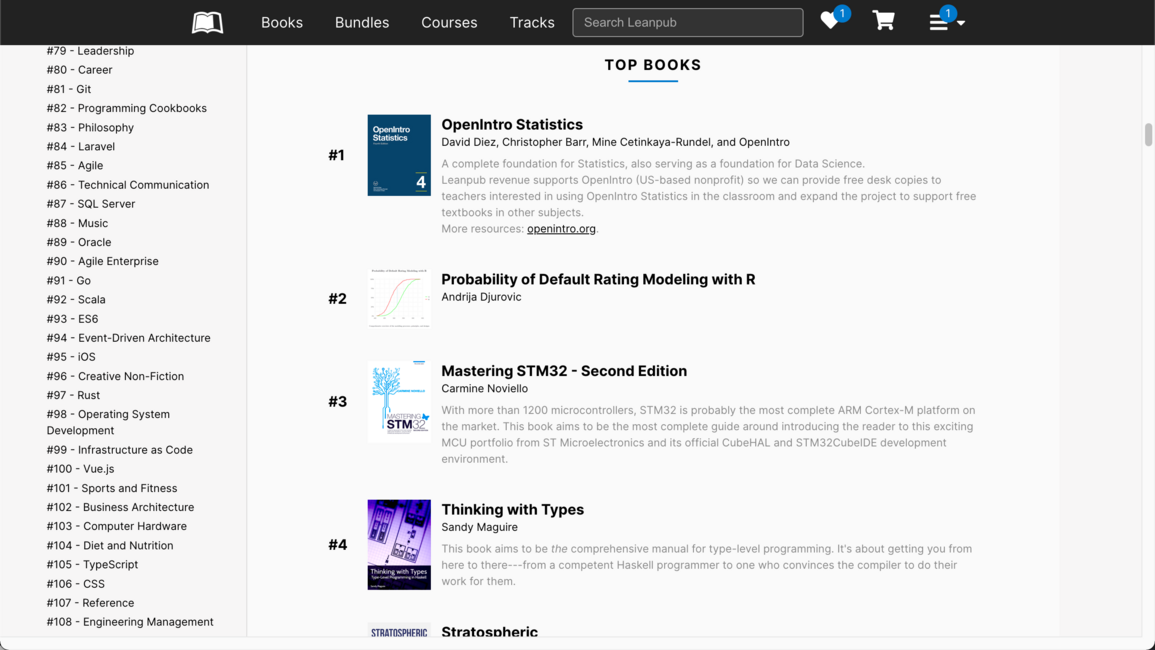Select category #86 - Technical Communication
Image resolution: width=1155 pixels, height=650 pixels.
127,185
